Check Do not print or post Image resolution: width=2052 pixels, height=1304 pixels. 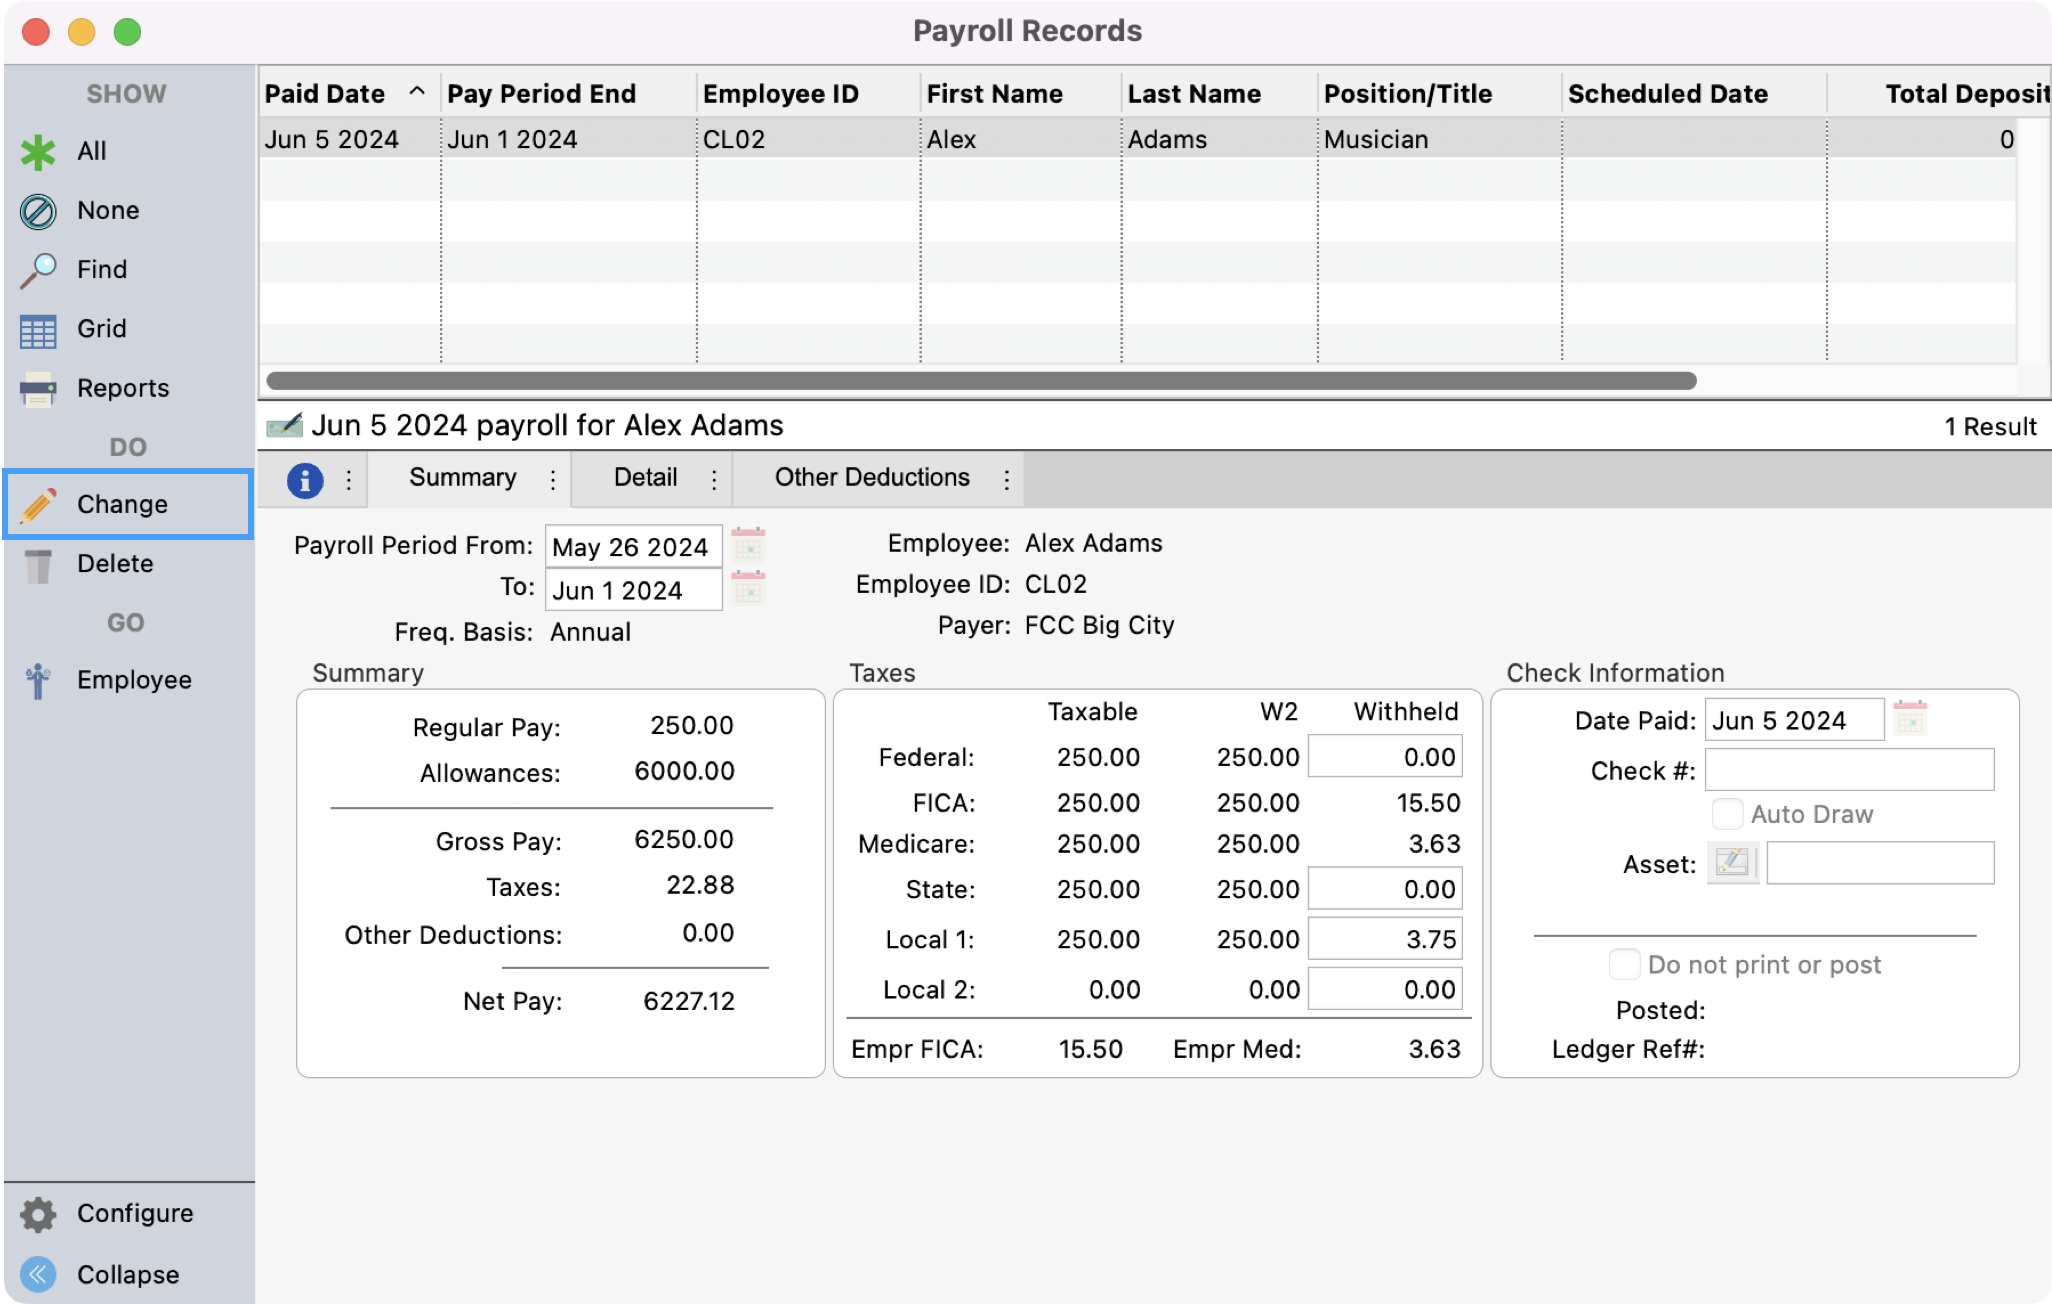(x=1624, y=965)
